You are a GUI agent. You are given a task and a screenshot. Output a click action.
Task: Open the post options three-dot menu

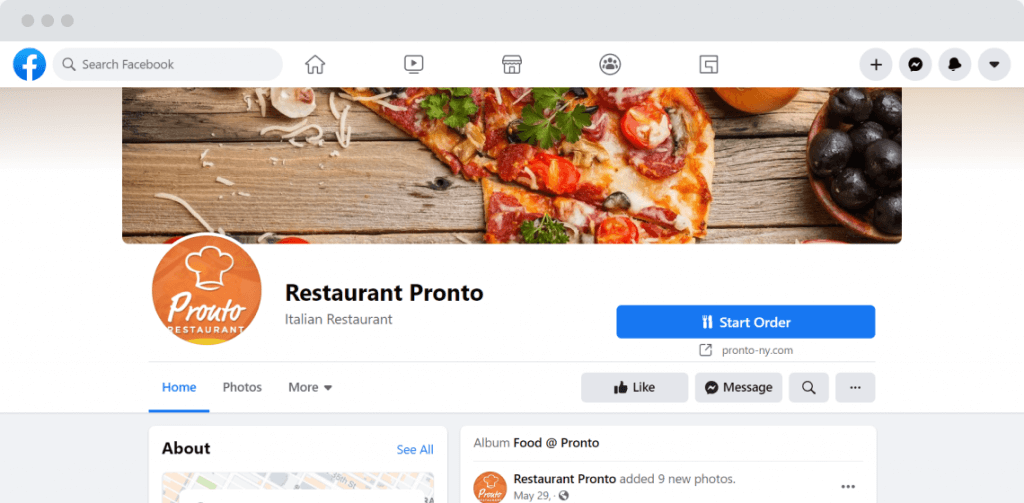point(848,487)
